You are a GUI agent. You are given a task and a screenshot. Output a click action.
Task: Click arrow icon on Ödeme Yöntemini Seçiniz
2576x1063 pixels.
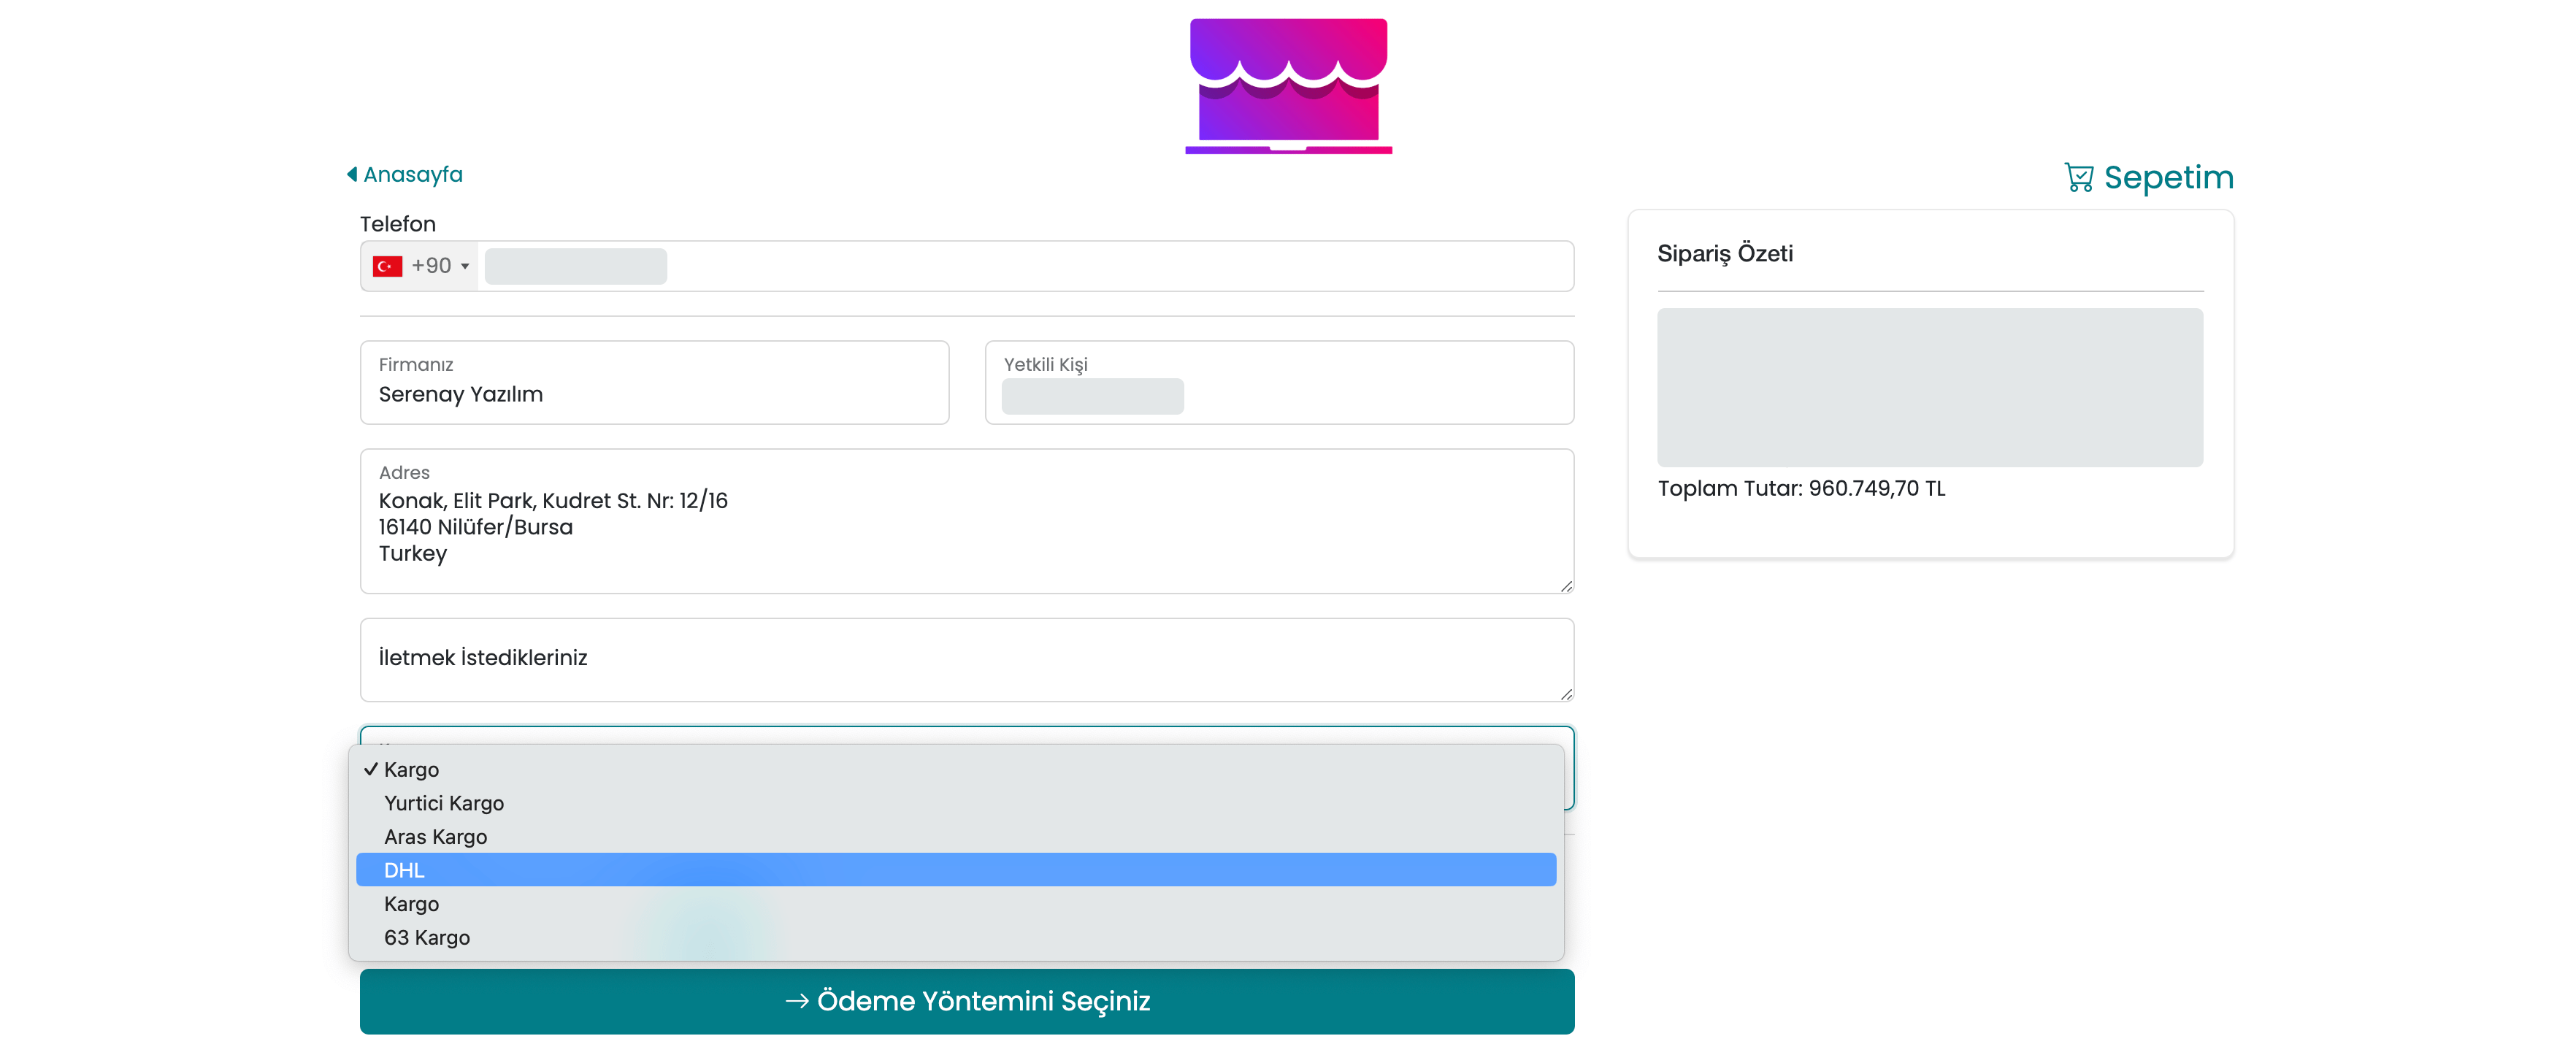796,1001
